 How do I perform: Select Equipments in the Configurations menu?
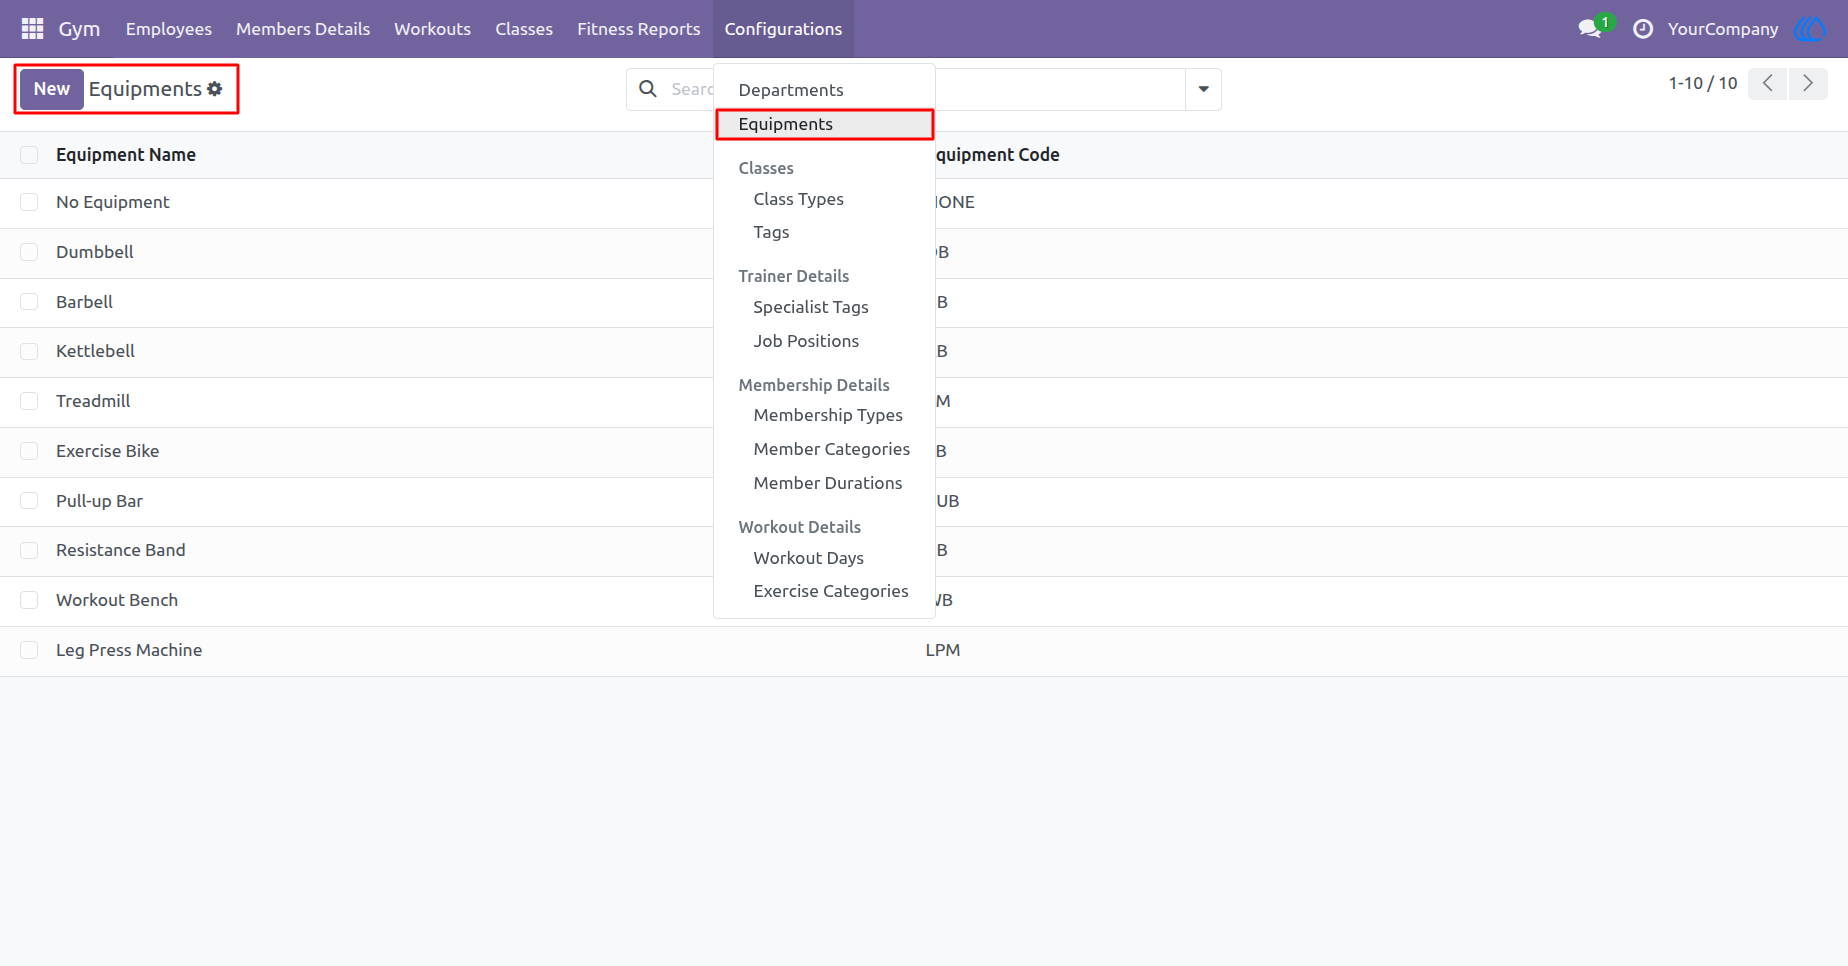pos(824,124)
